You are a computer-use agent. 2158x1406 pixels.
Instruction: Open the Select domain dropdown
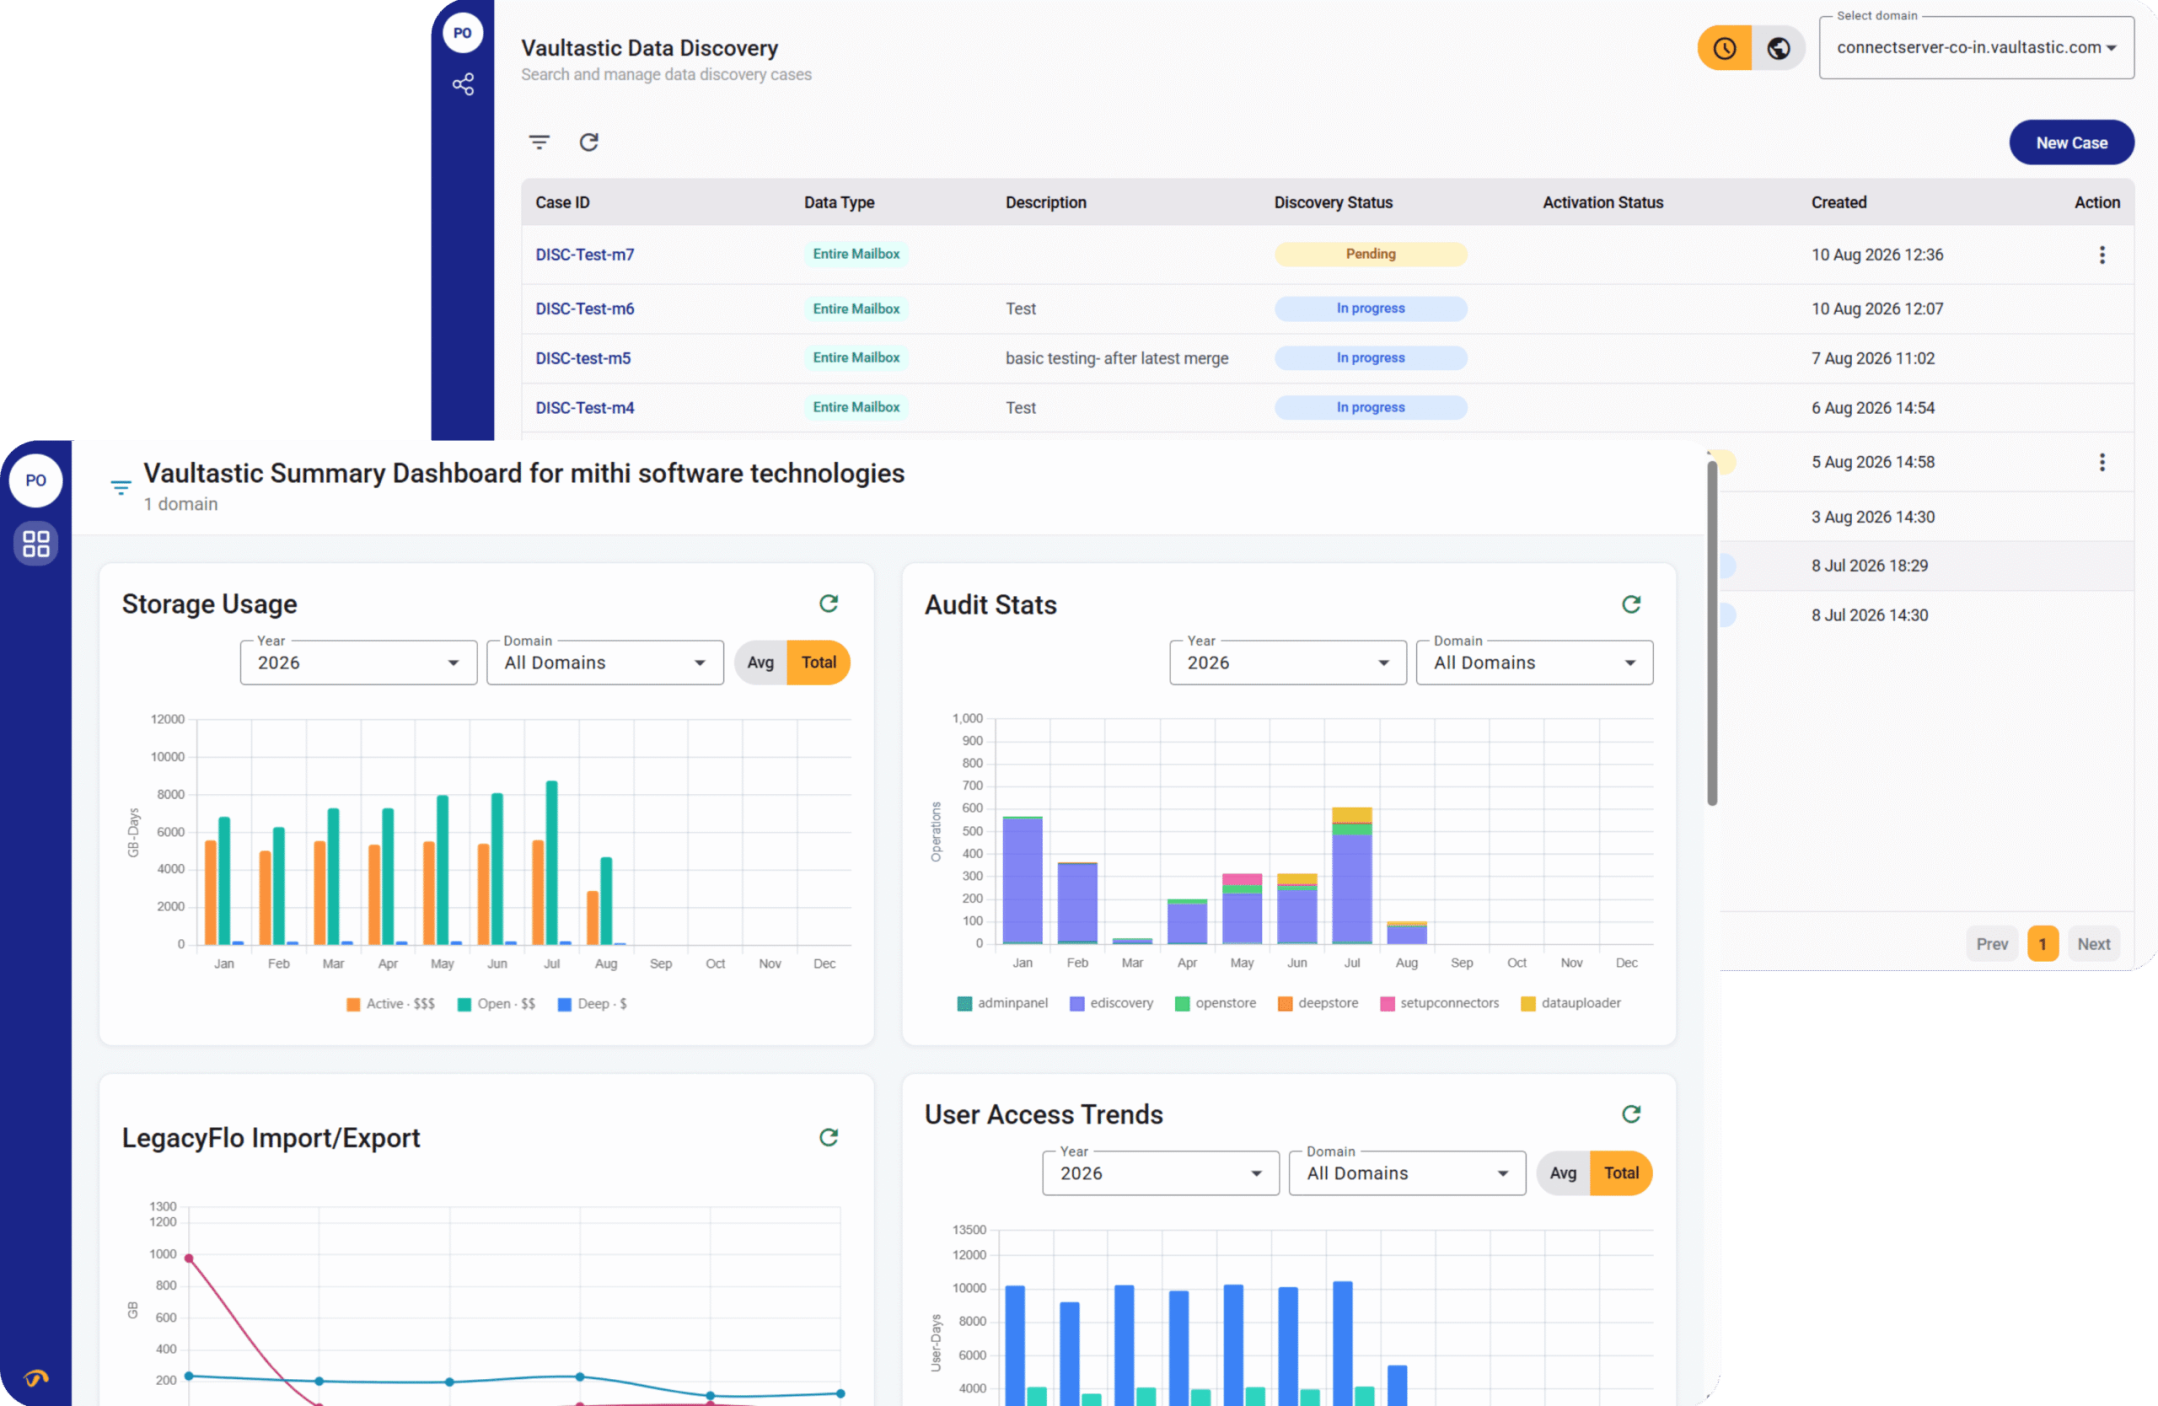pos(1976,47)
